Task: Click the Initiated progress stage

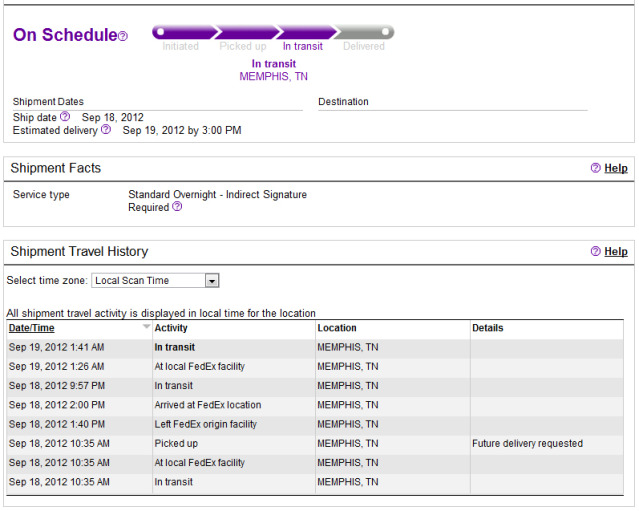Action: (181, 45)
